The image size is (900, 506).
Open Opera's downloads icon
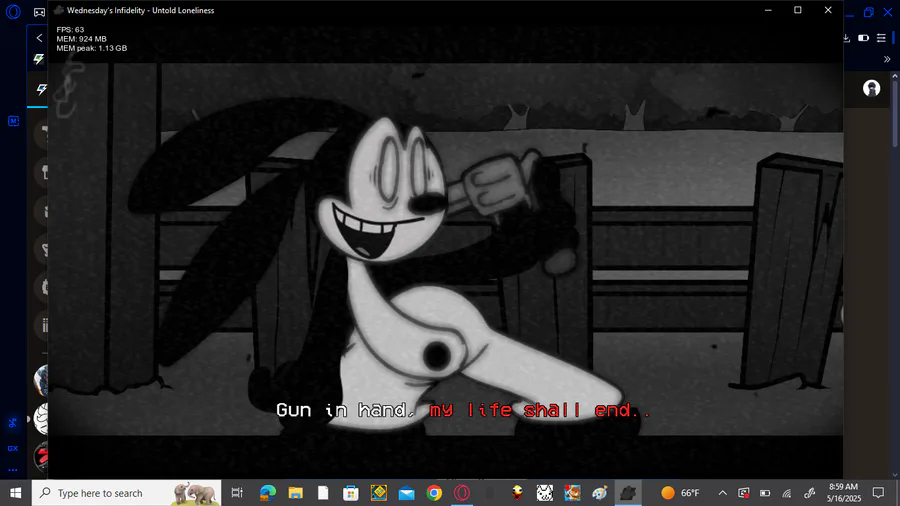846,38
